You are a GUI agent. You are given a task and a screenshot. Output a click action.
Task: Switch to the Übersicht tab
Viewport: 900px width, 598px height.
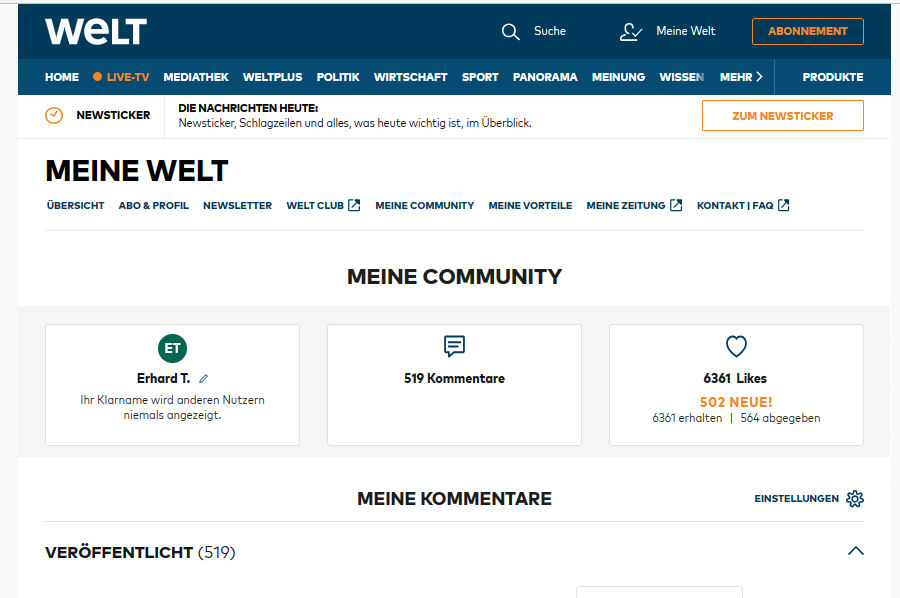(76, 205)
